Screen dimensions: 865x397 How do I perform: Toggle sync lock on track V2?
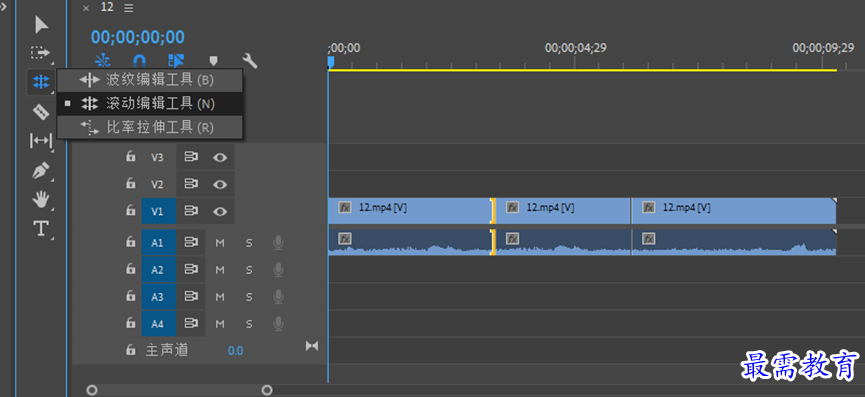191,184
